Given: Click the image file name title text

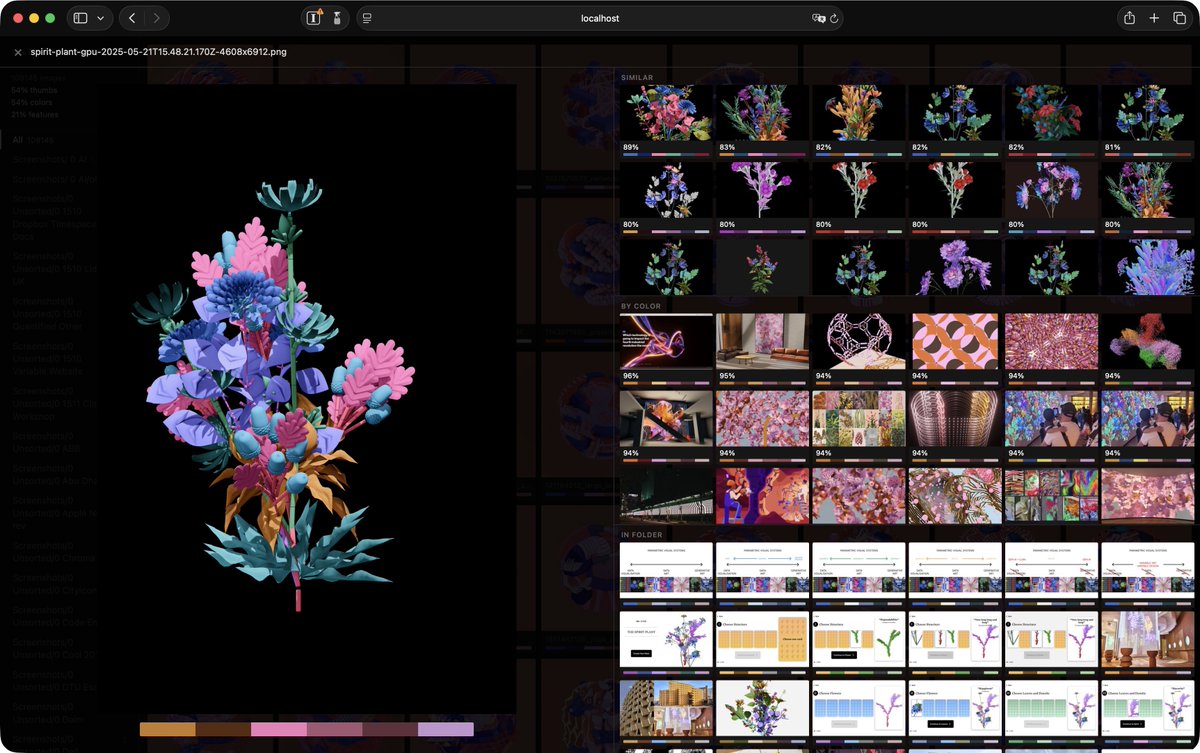Looking at the screenshot, I should click(158, 52).
